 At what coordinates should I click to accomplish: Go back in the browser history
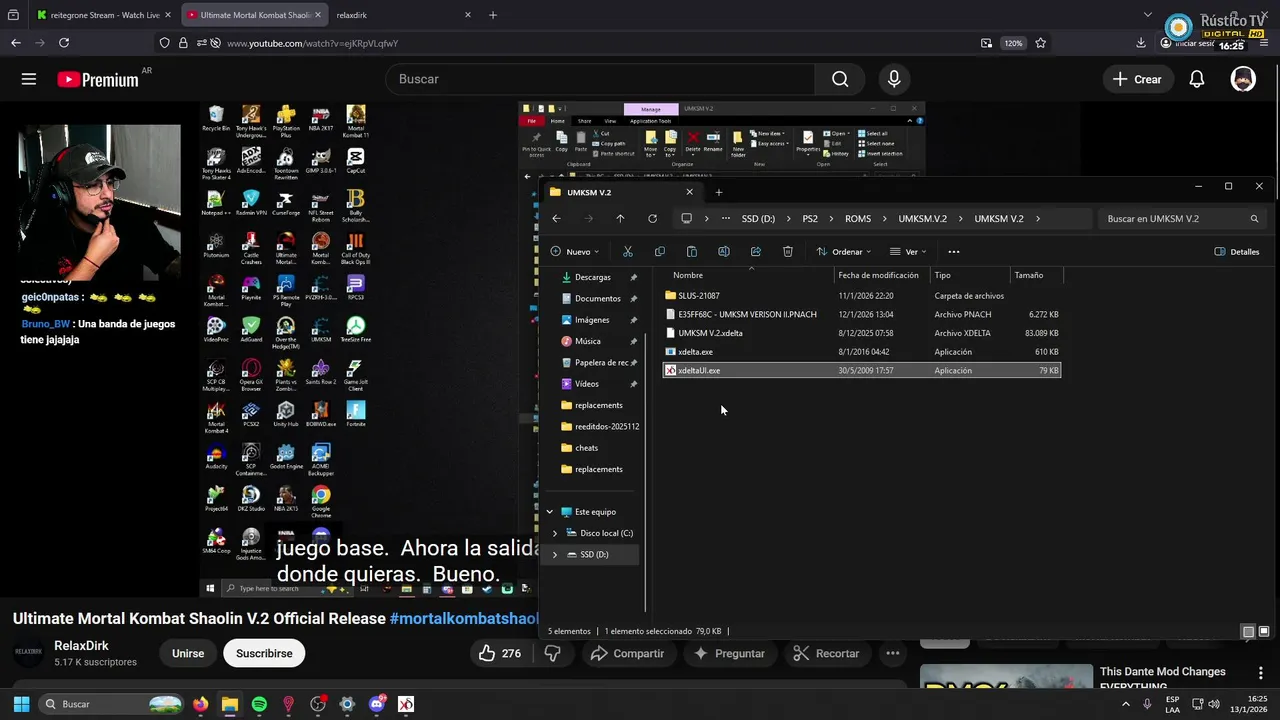click(15, 43)
